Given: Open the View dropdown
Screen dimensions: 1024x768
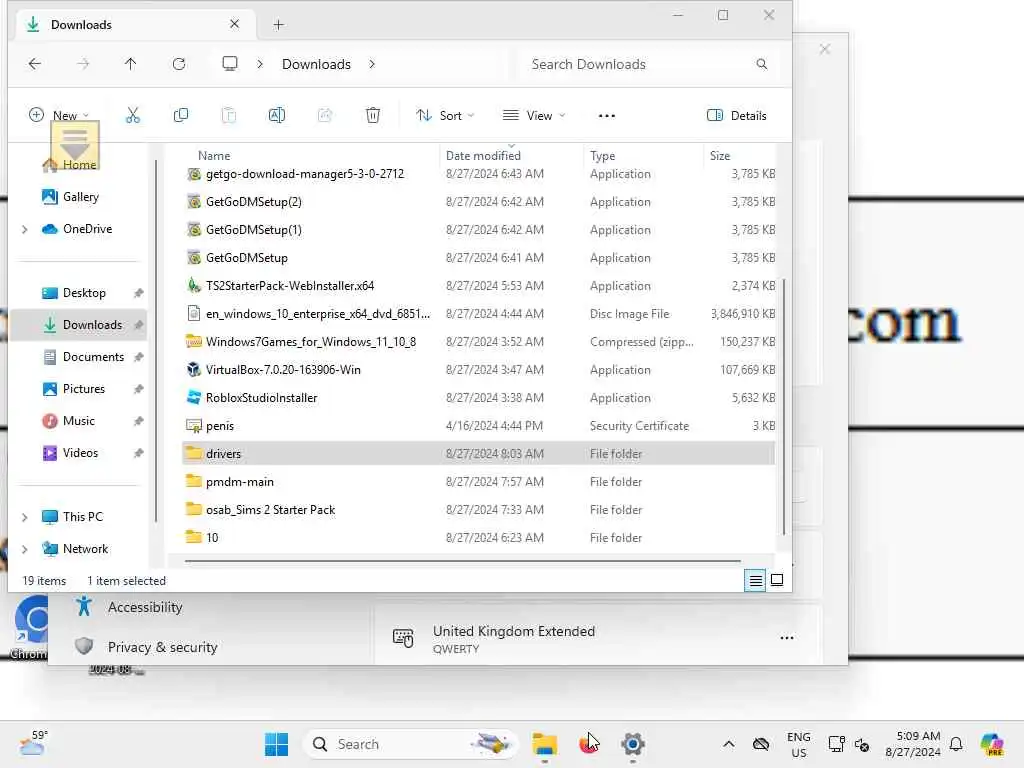Looking at the screenshot, I should (534, 116).
